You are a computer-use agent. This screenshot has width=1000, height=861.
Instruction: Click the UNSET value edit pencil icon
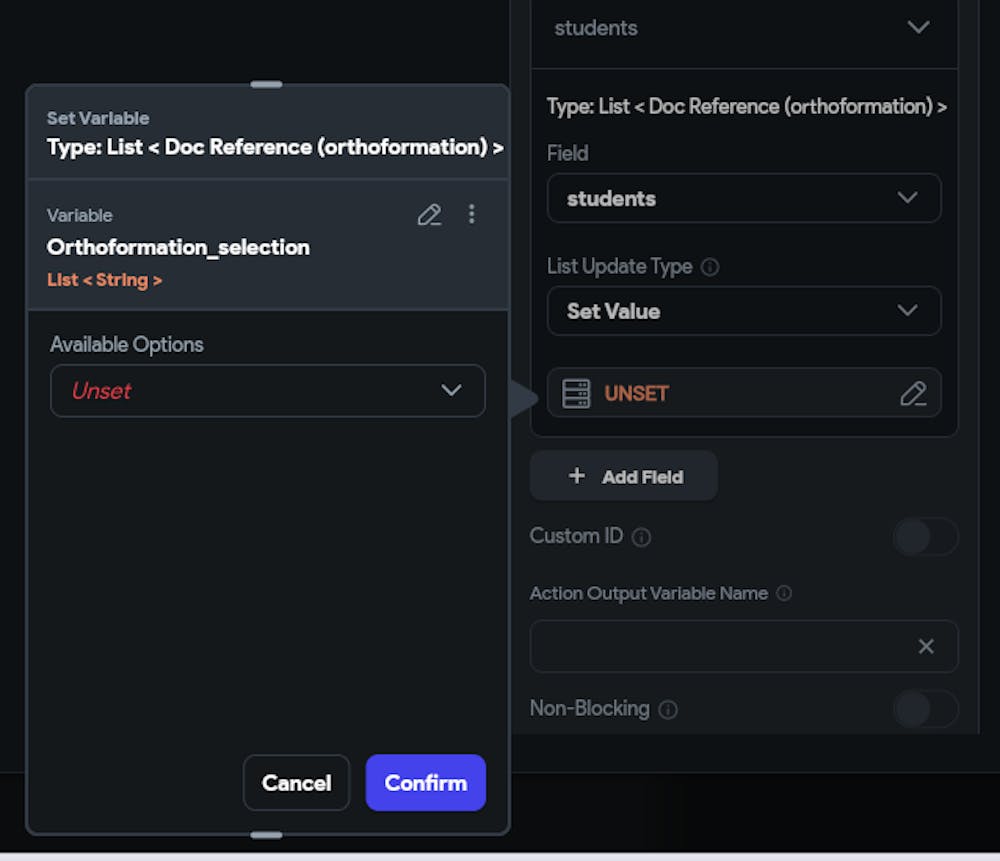[912, 394]
